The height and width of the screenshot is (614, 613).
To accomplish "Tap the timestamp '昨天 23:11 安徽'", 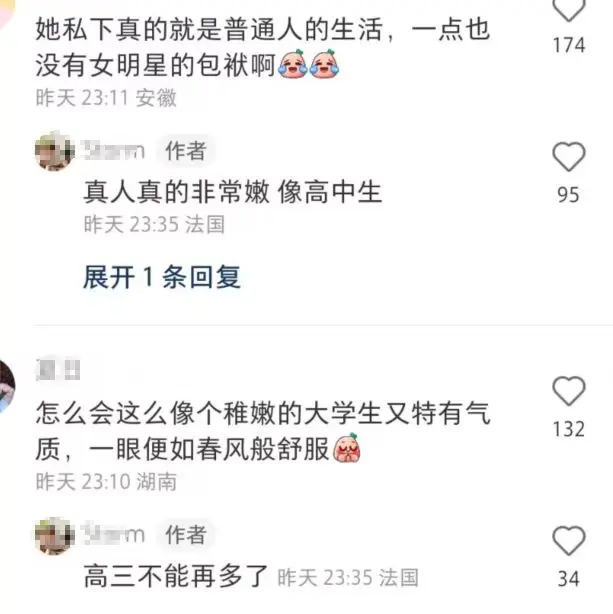I will [106, 98].
